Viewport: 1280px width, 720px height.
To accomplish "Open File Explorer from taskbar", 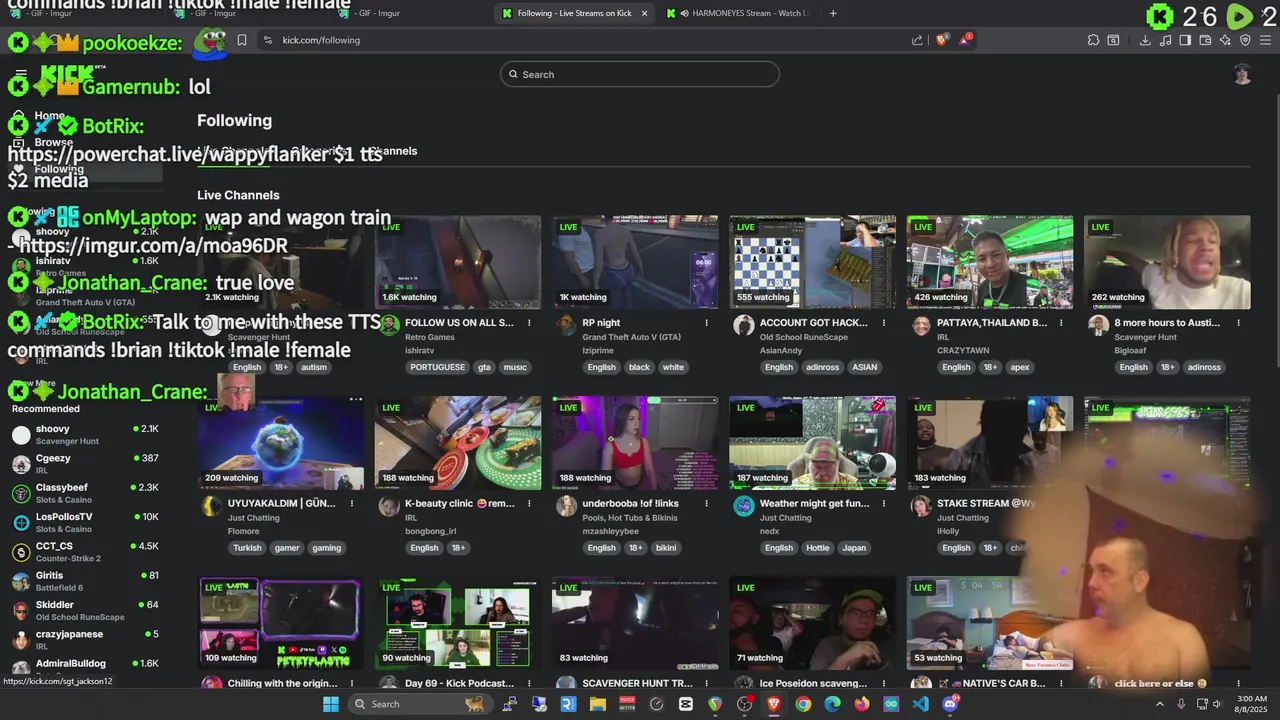I will [x=598, y=704].
